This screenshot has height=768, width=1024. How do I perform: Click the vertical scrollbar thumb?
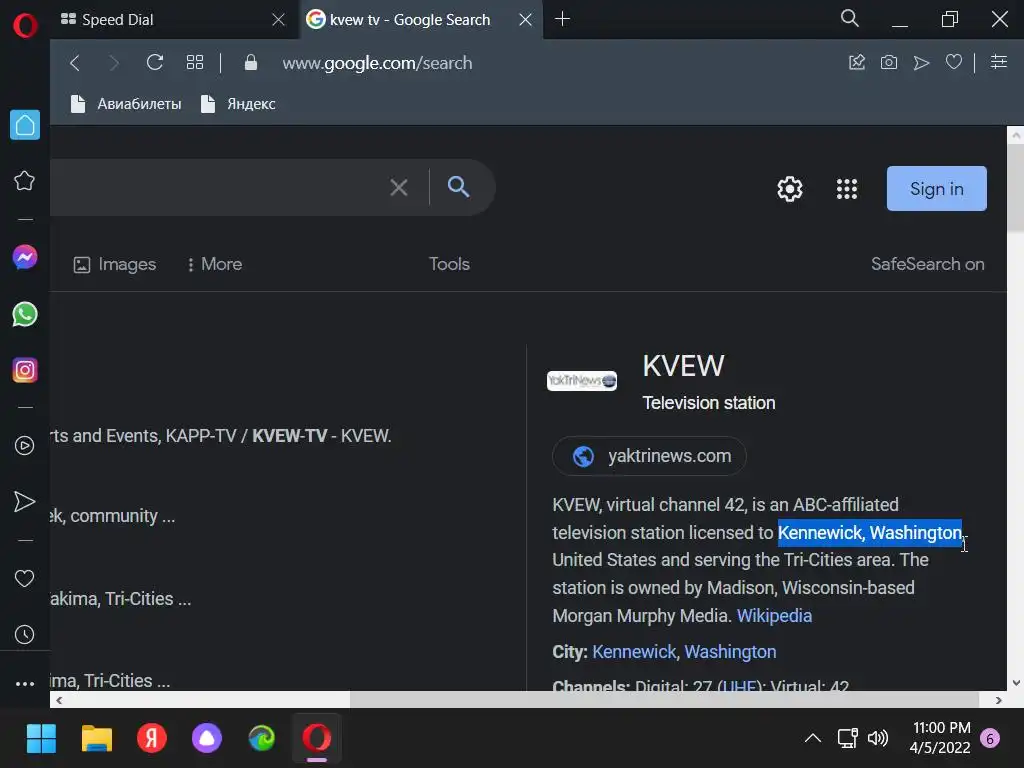[x=1015, y=188]
